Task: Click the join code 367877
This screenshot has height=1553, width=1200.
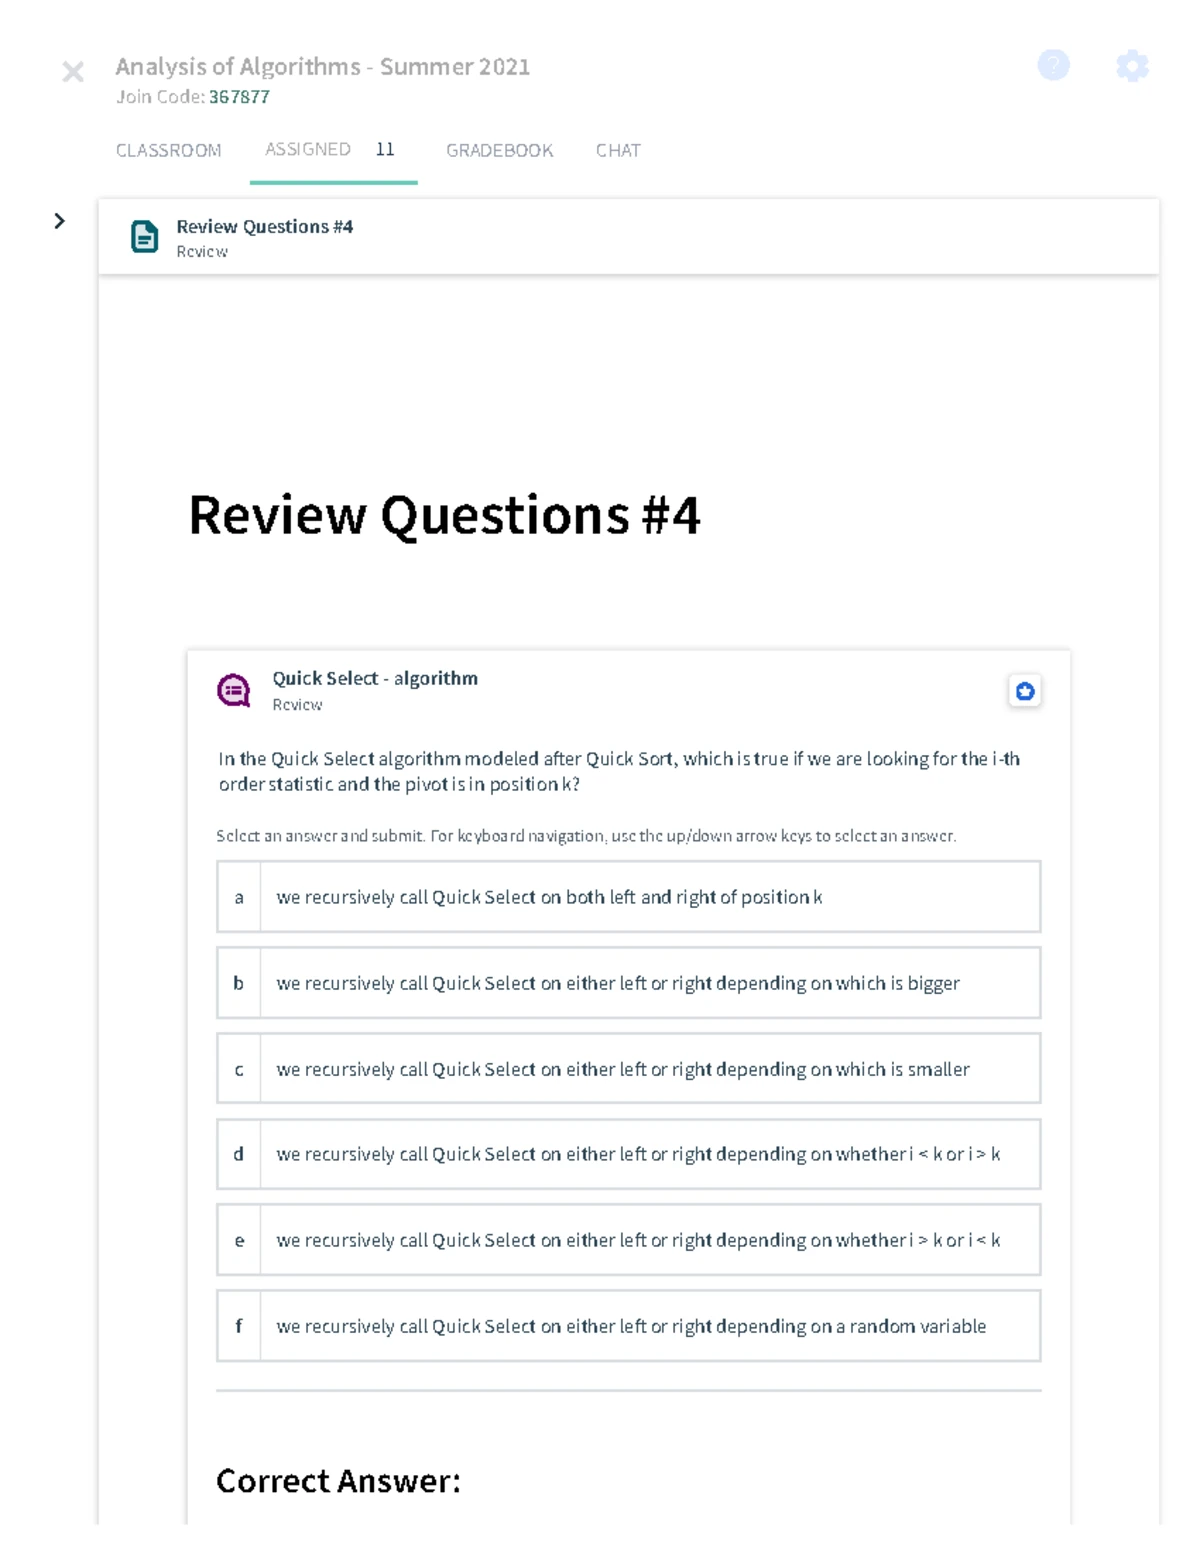Action: pos(239,97)
